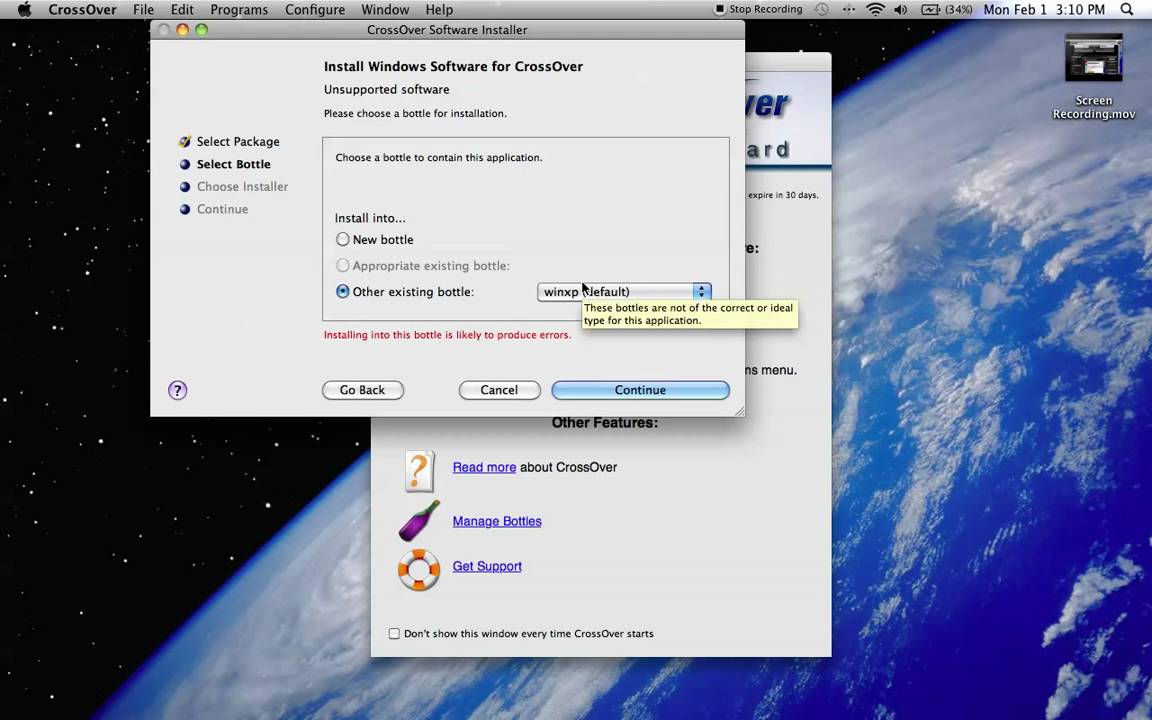The image size is (1152, 720).
Task: Open the Configure menu
Action: [314, 10]
